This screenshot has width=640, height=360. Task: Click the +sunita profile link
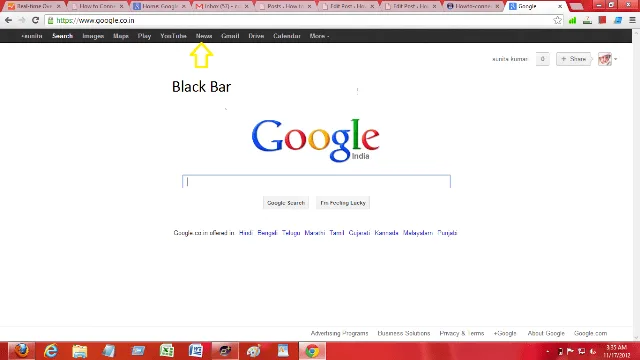pyautogui.click(x=32, y=36)
